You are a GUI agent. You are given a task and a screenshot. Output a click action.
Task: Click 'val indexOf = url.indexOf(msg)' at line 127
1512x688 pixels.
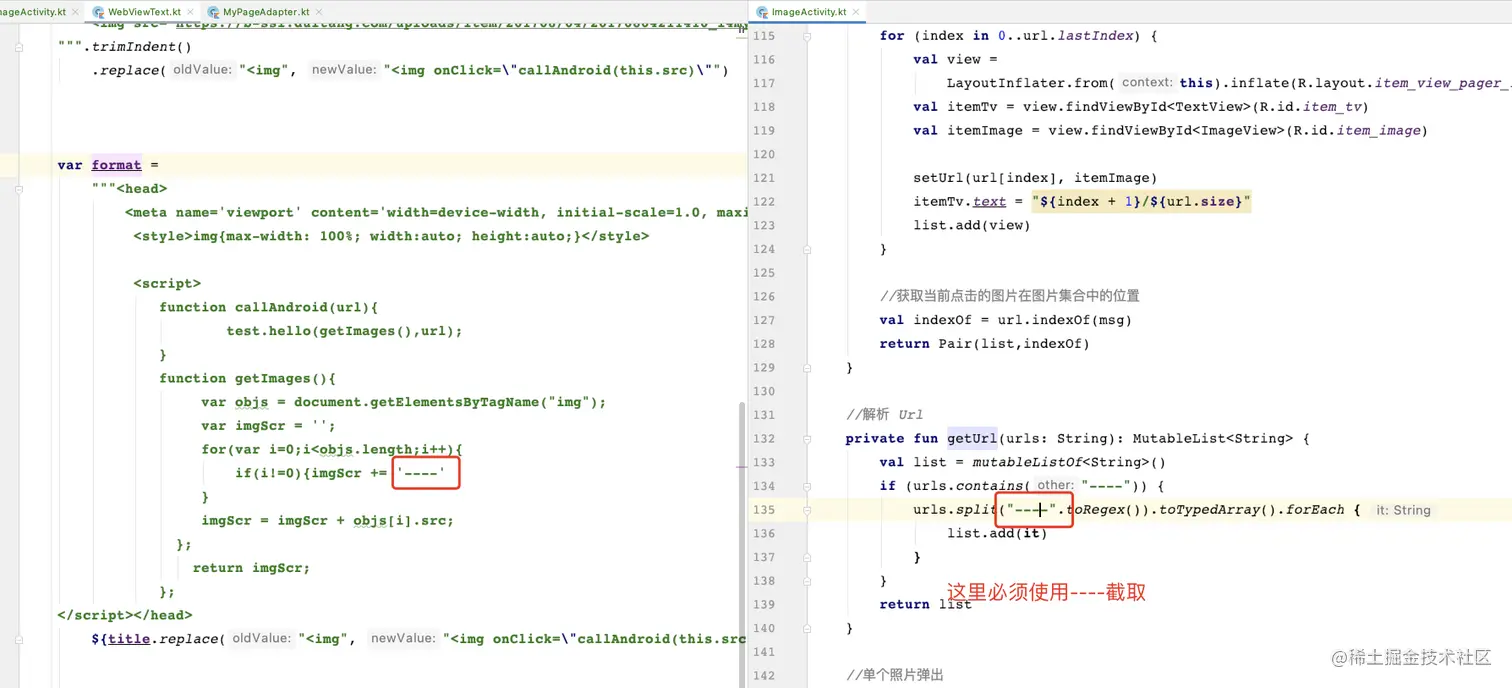[x=1006, y=320]
